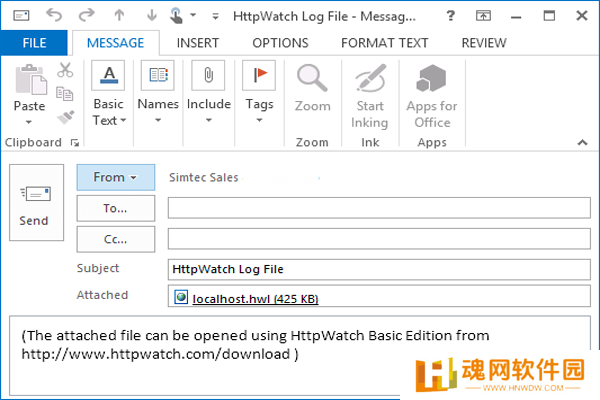This screenshot has width=600, height=400.
Task: Open the REVIEW tab
Action: (484, 43)
